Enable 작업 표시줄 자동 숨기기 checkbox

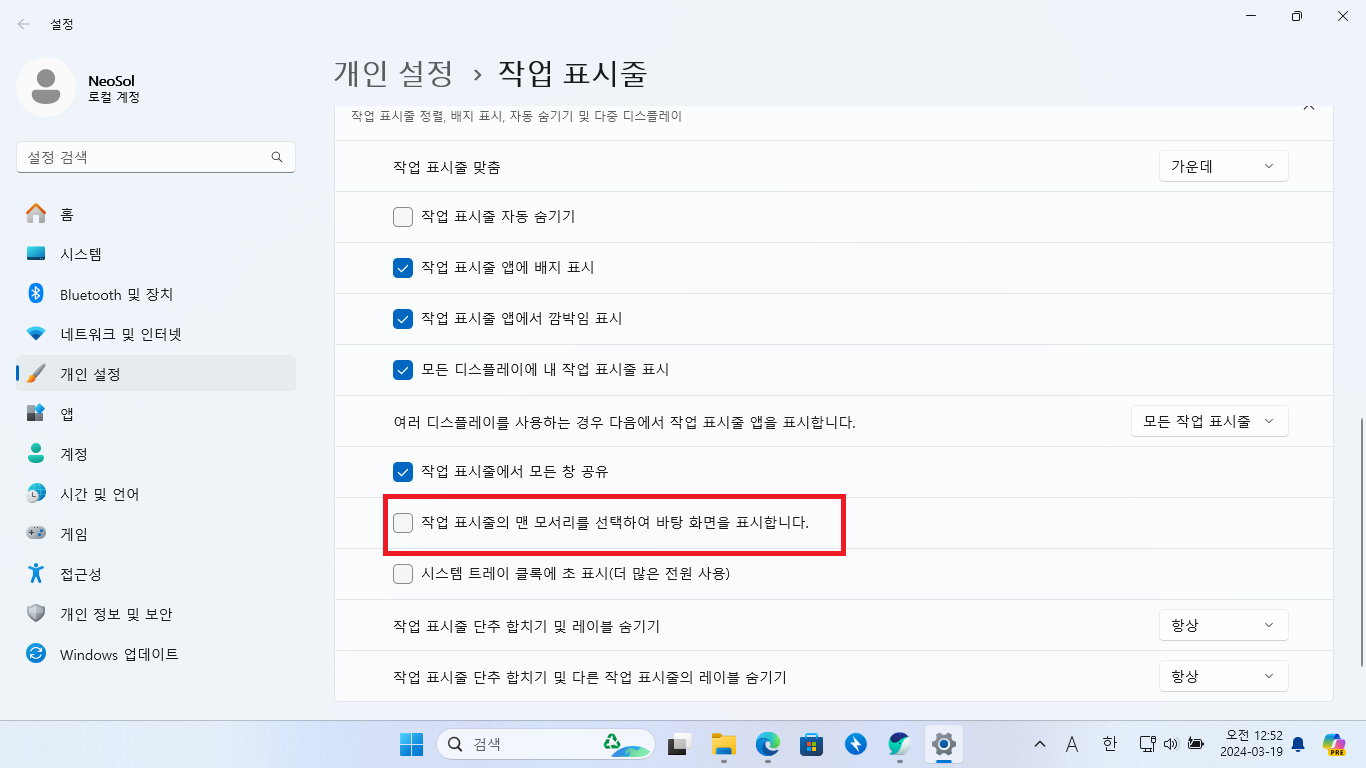pyautogui.click(x=403, y=216)
